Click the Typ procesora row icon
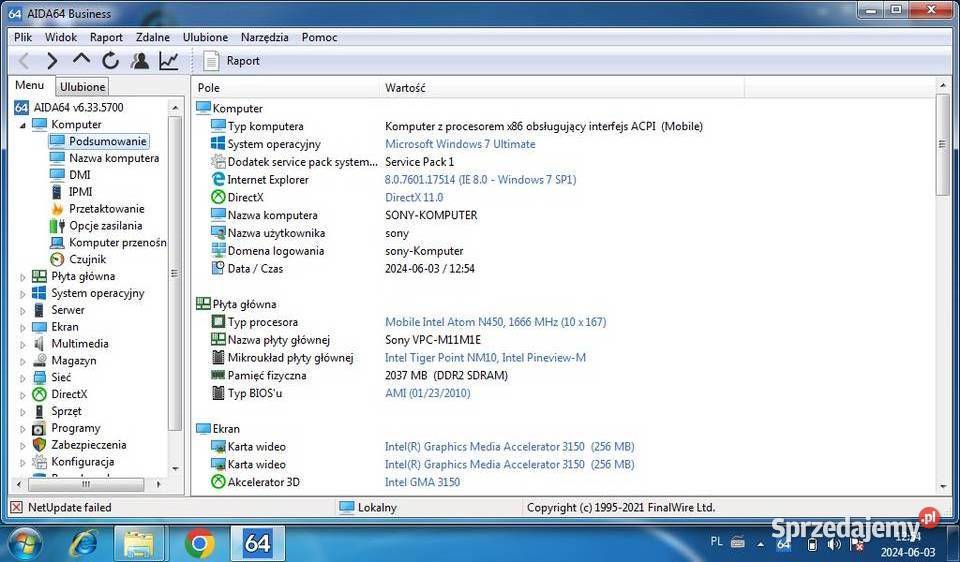Image resolution: width=960 pixels, height=562 pixels. pyautogui.click(x=218, y=321)
